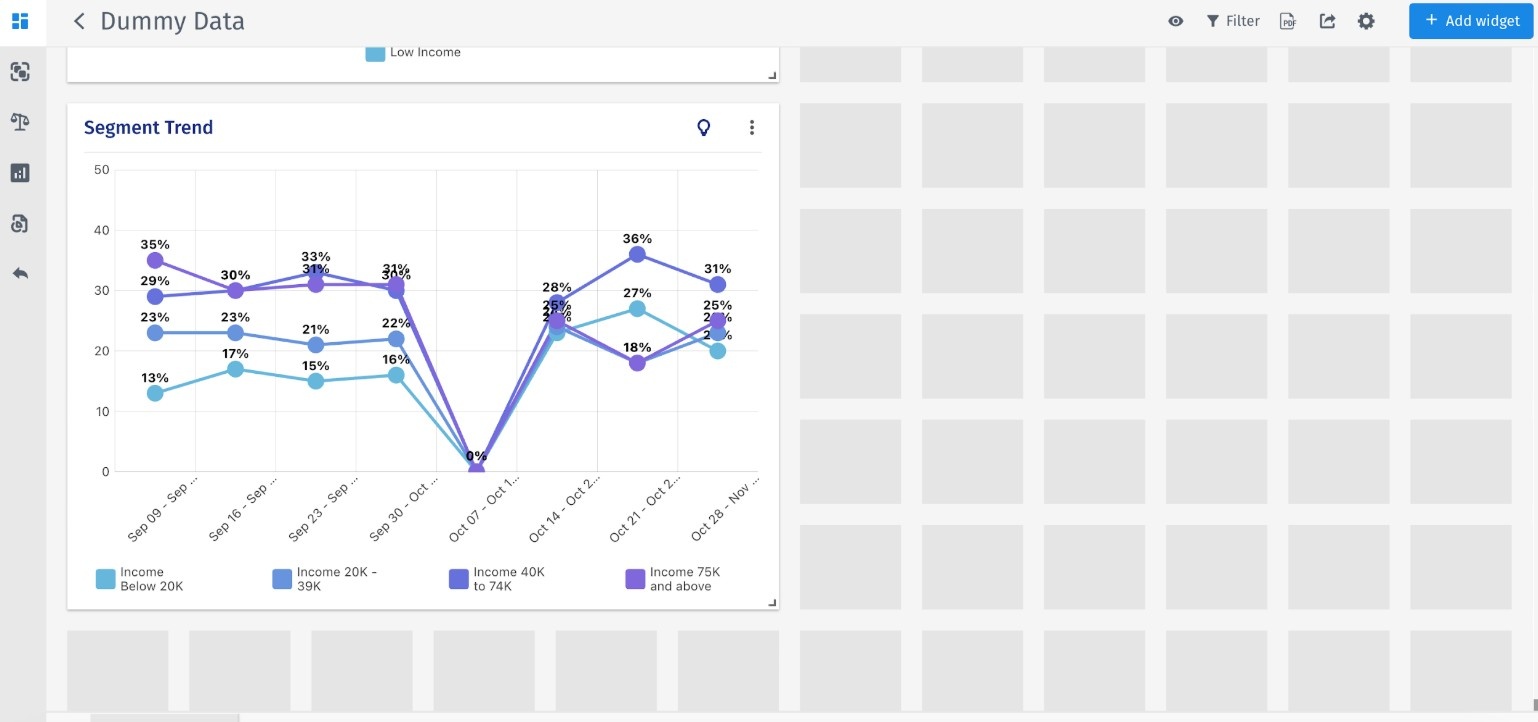This screenshot has height=722, width=1538.
Task: Click the Segment Trend lightbulb insights icon
Action: (704, 127)
